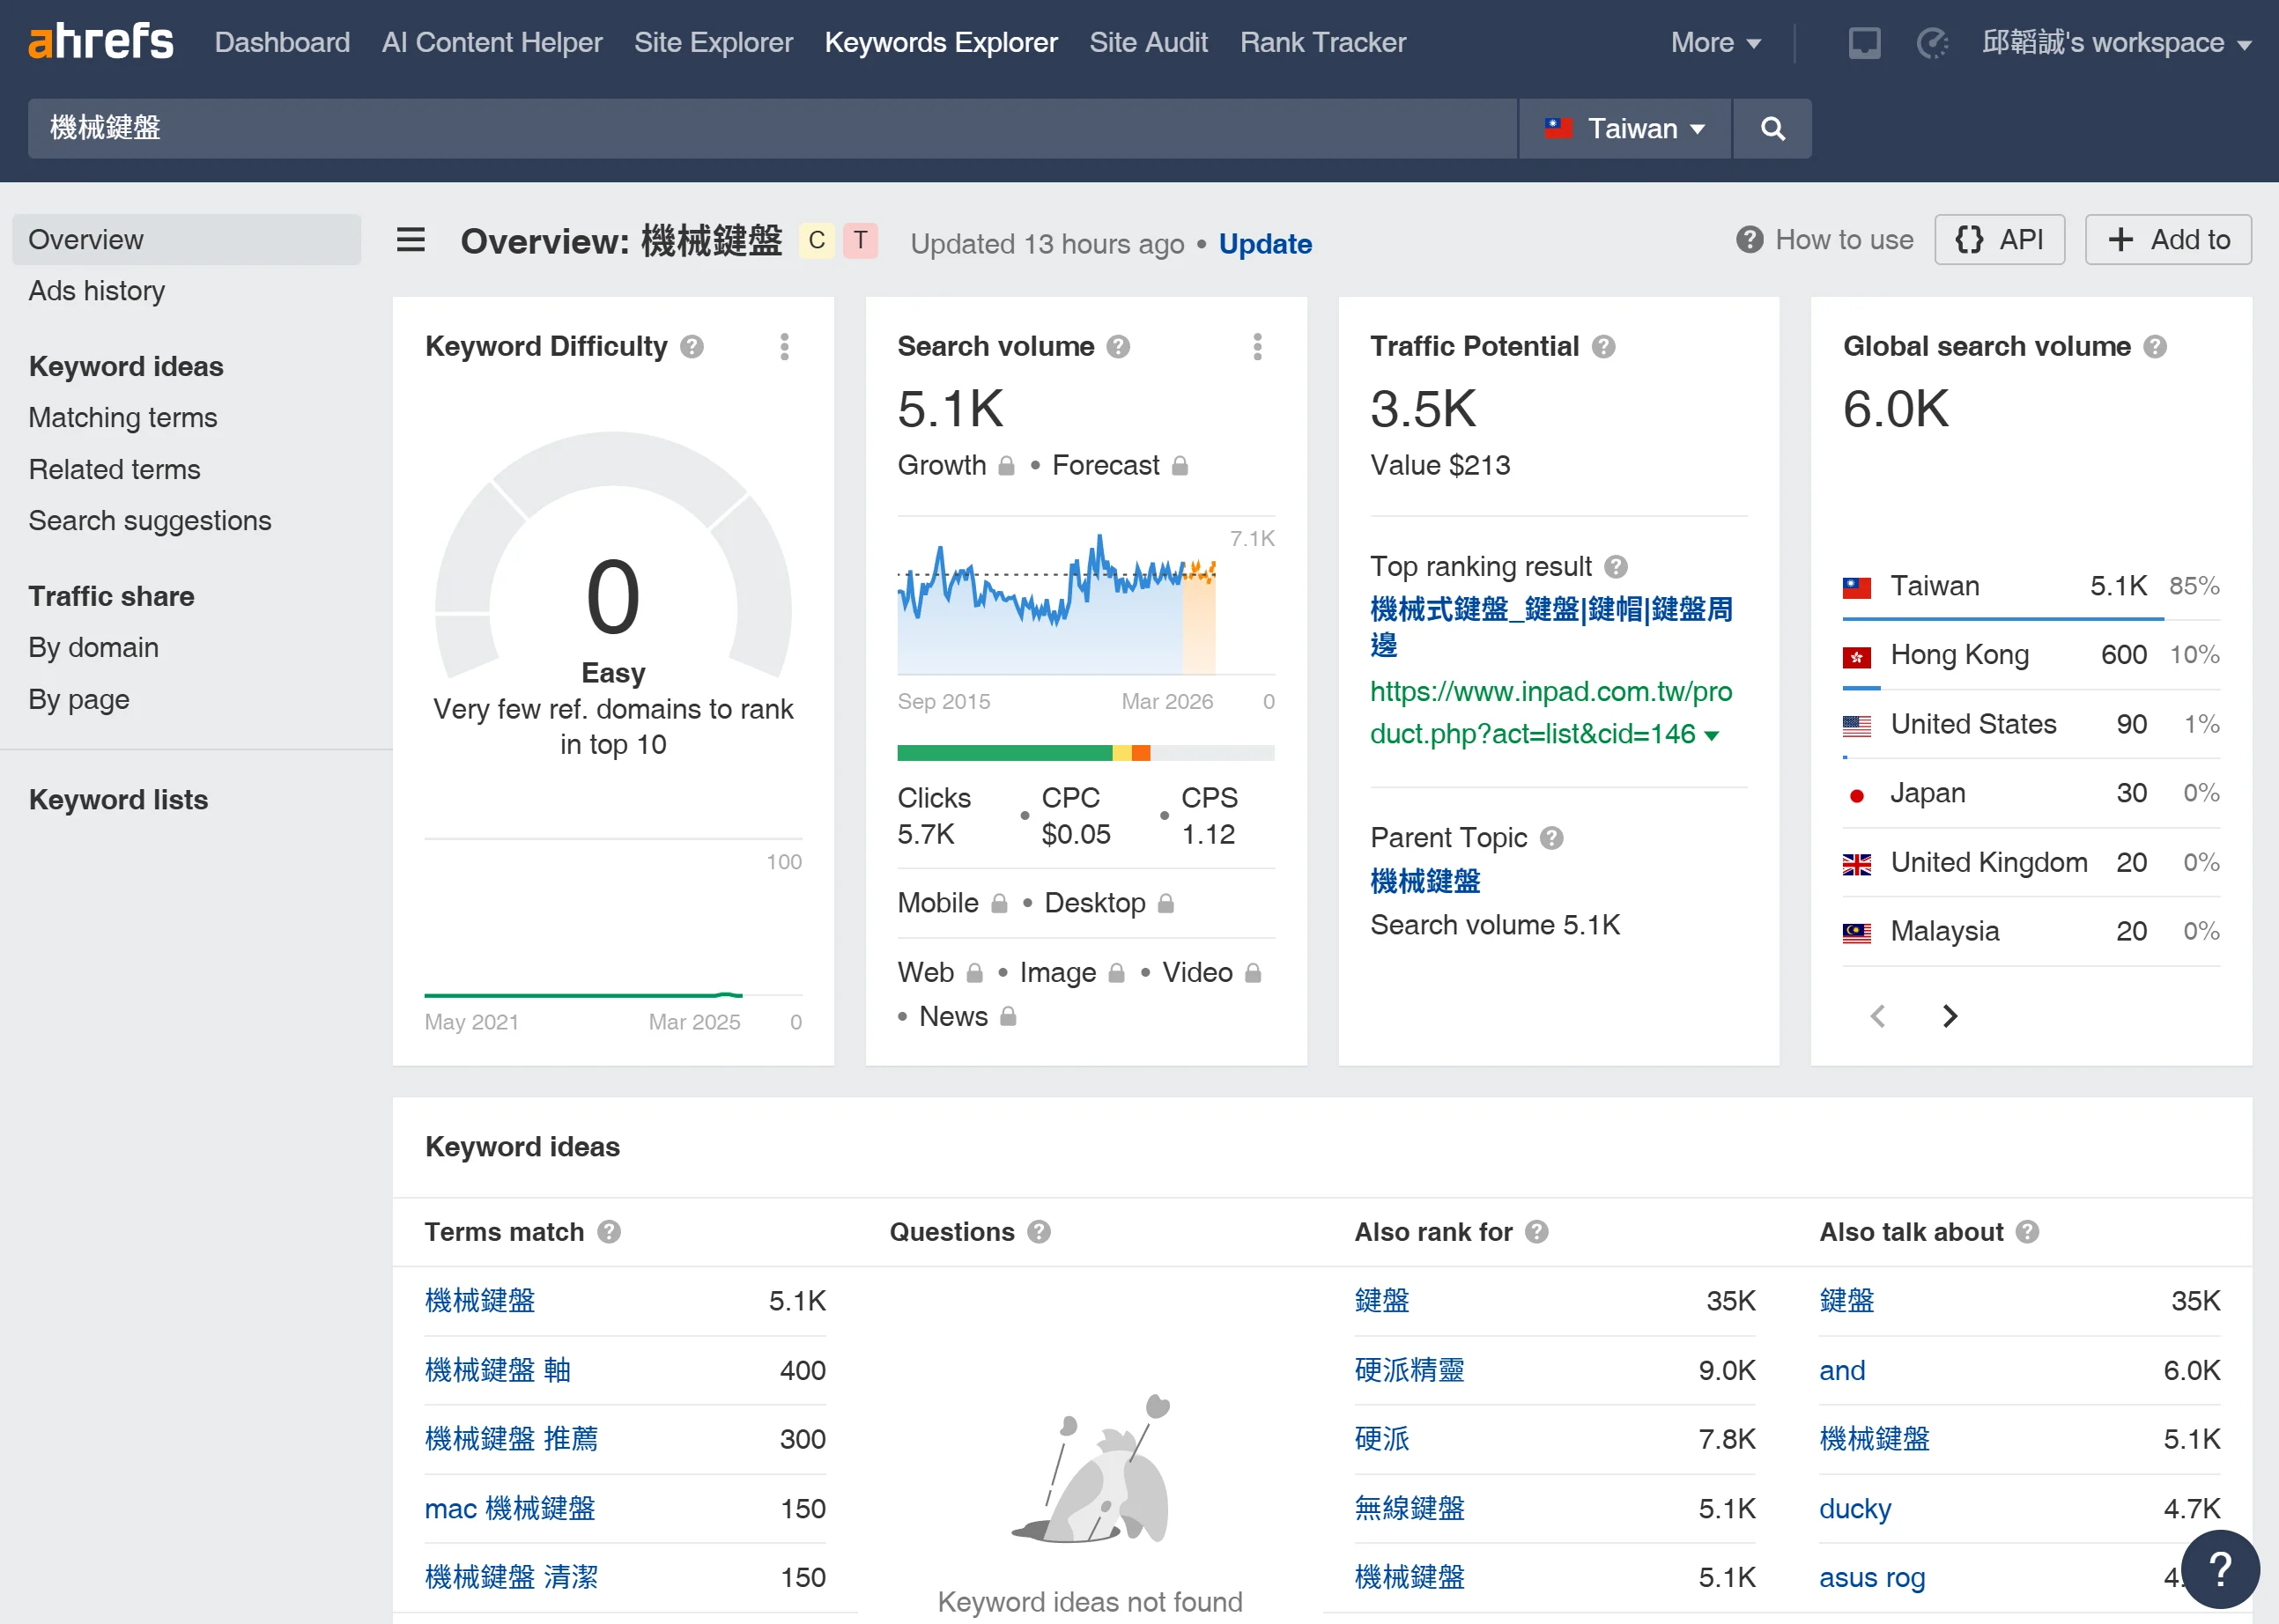Open the three-dot menu on Keyword Difficulty card
Screen dimensions: 2279x1624
click(786, 346)
